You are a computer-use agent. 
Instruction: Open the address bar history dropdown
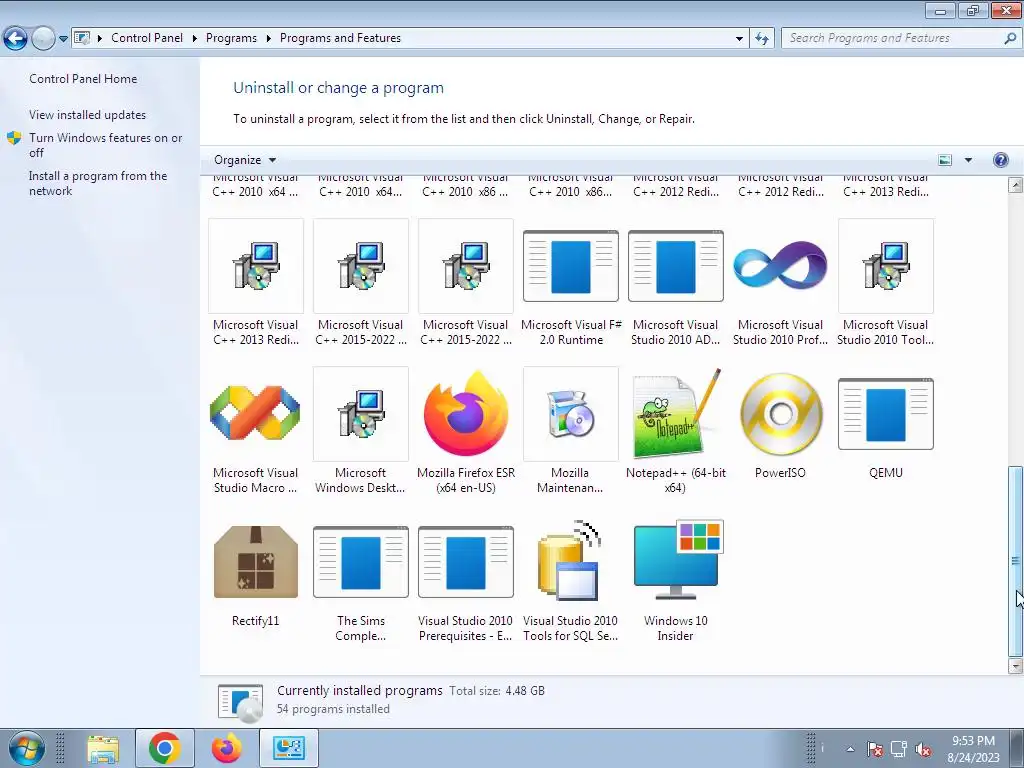[739, 38]
